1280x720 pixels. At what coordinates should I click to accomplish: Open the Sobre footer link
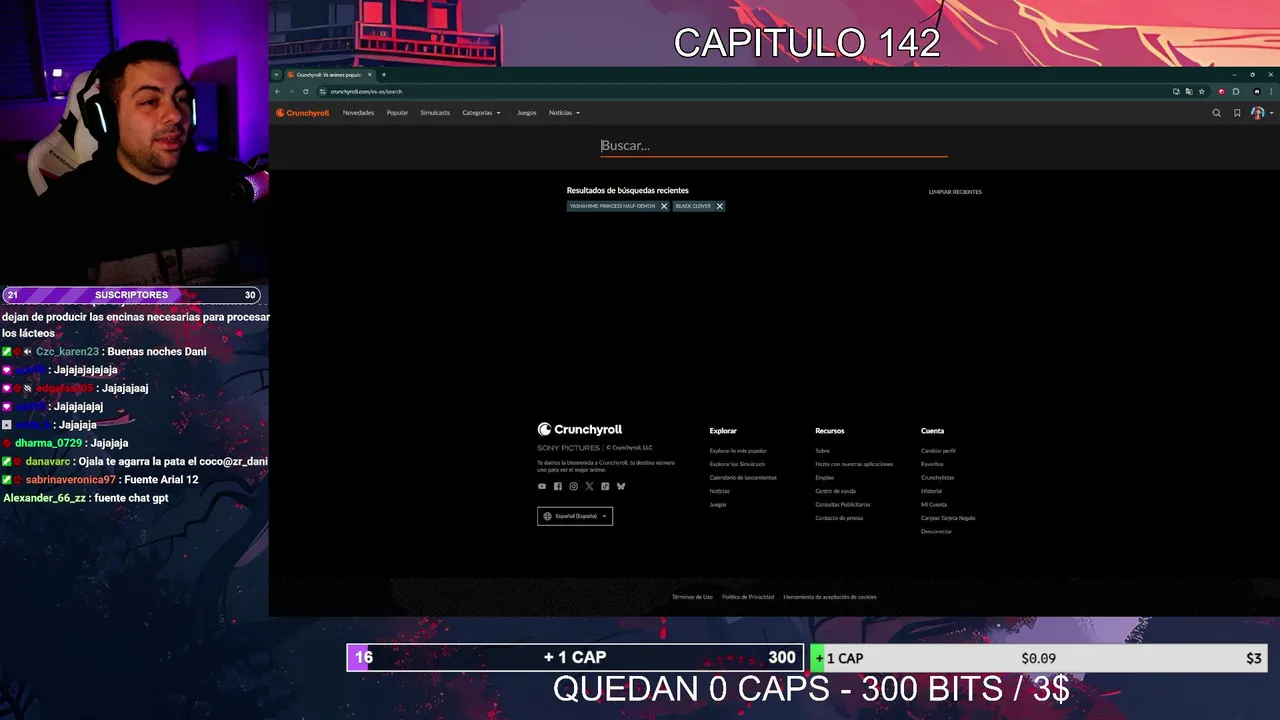pyautogui.click(x=822, y=451)
